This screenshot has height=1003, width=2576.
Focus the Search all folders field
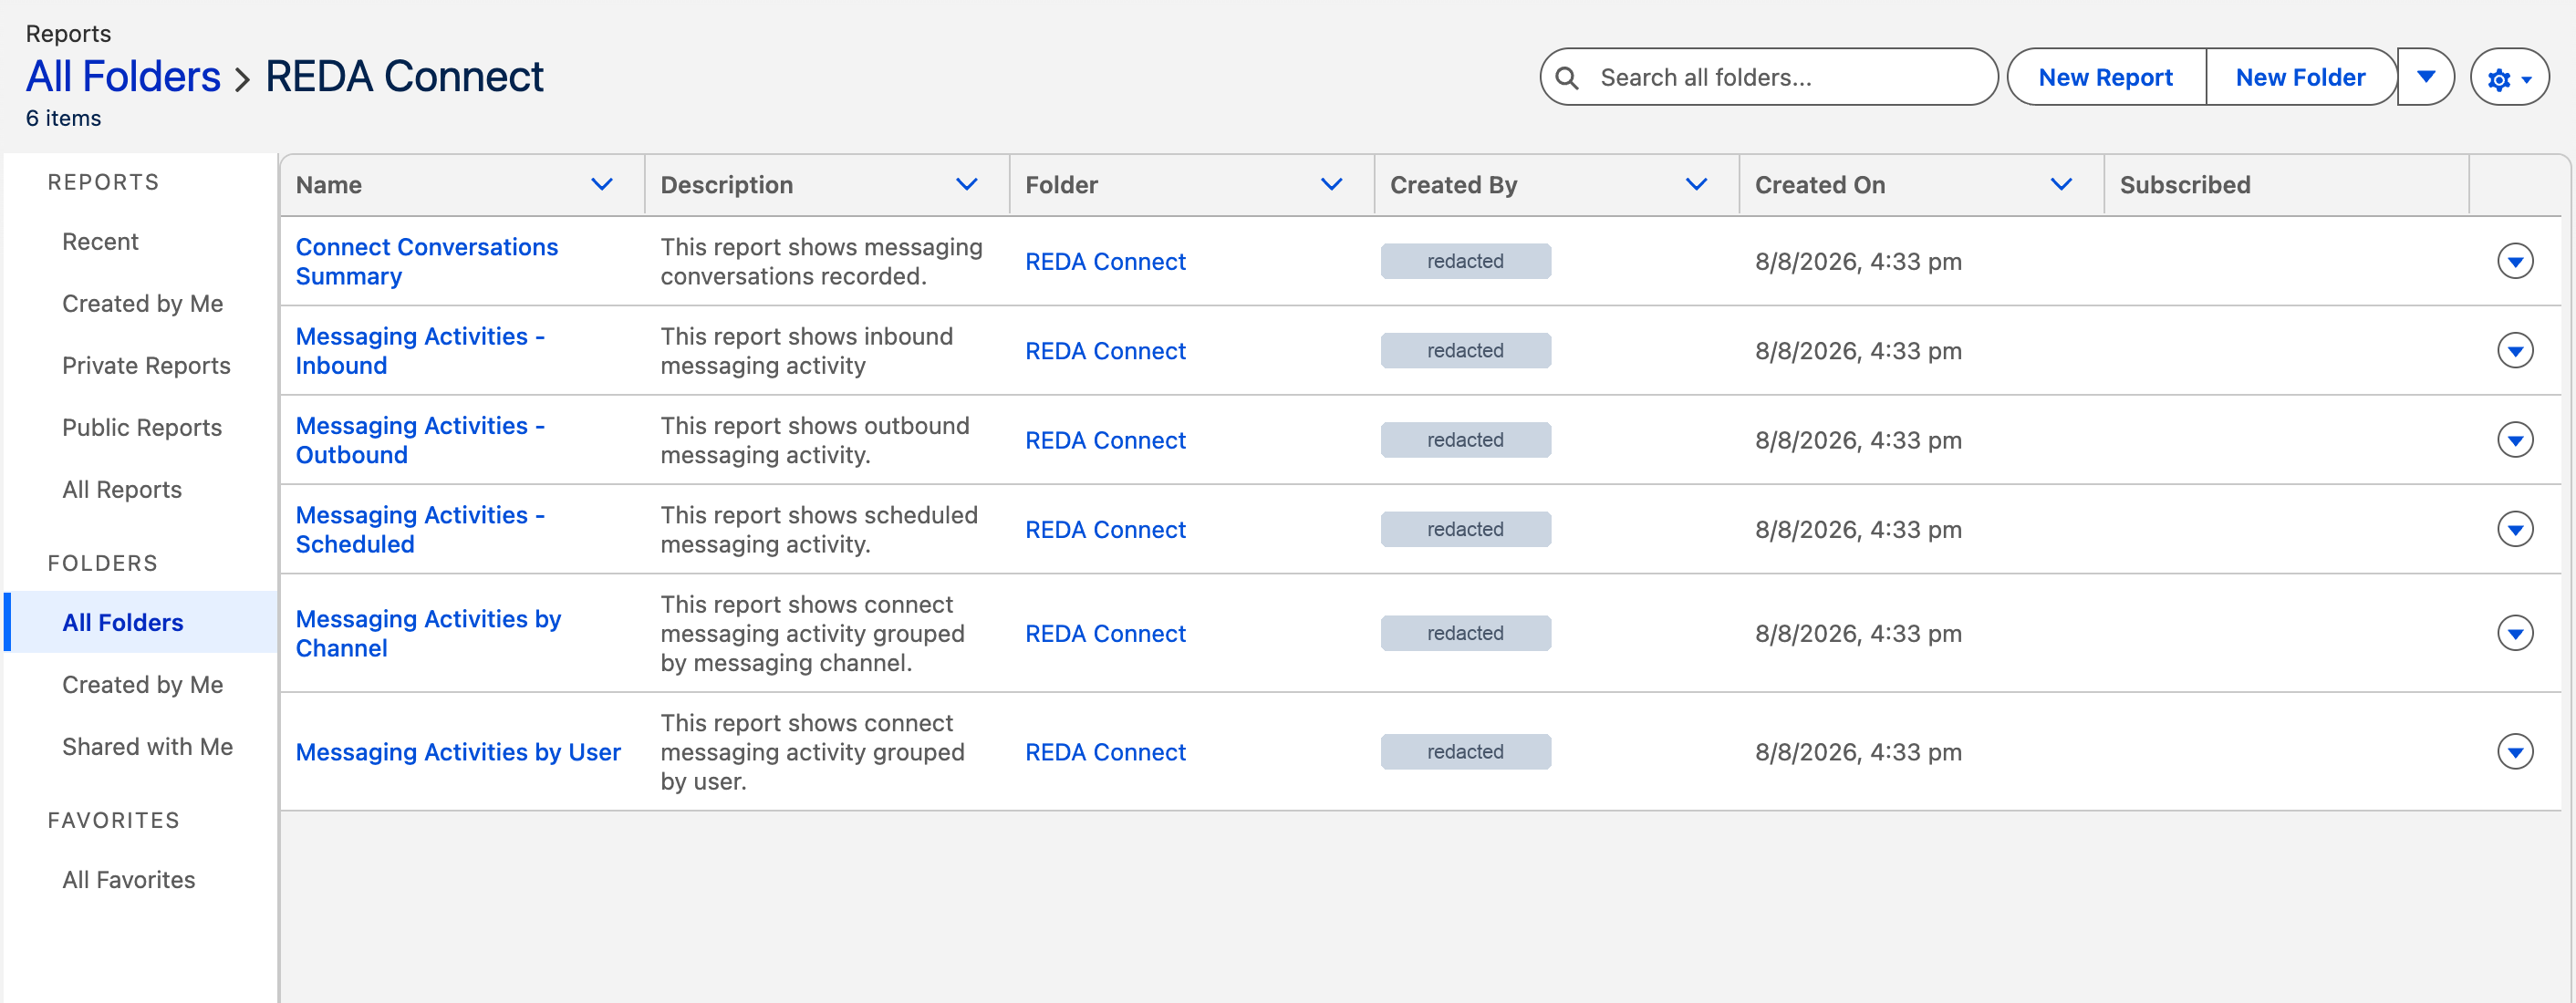click(1768, 77)
